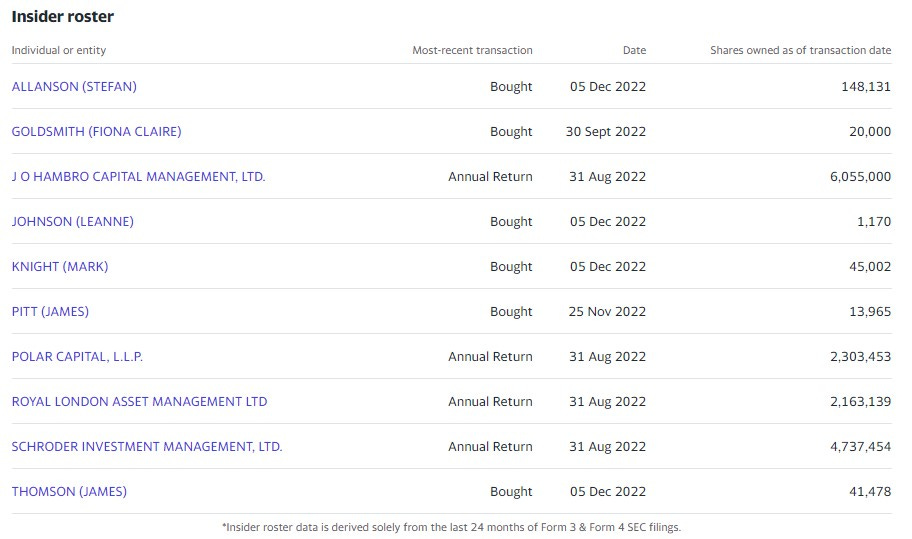Click Thomson's 05 Dec 2022 date
Screen dimensions: 912x539
pos(608,491)
